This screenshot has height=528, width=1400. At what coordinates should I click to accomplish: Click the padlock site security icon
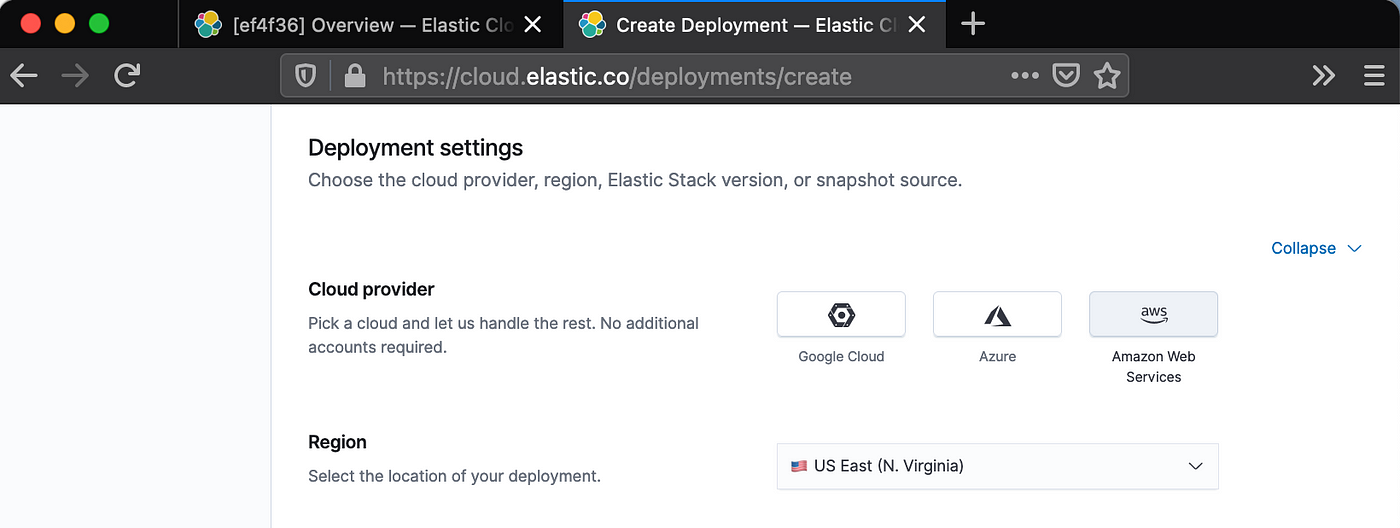click(353, 76)
